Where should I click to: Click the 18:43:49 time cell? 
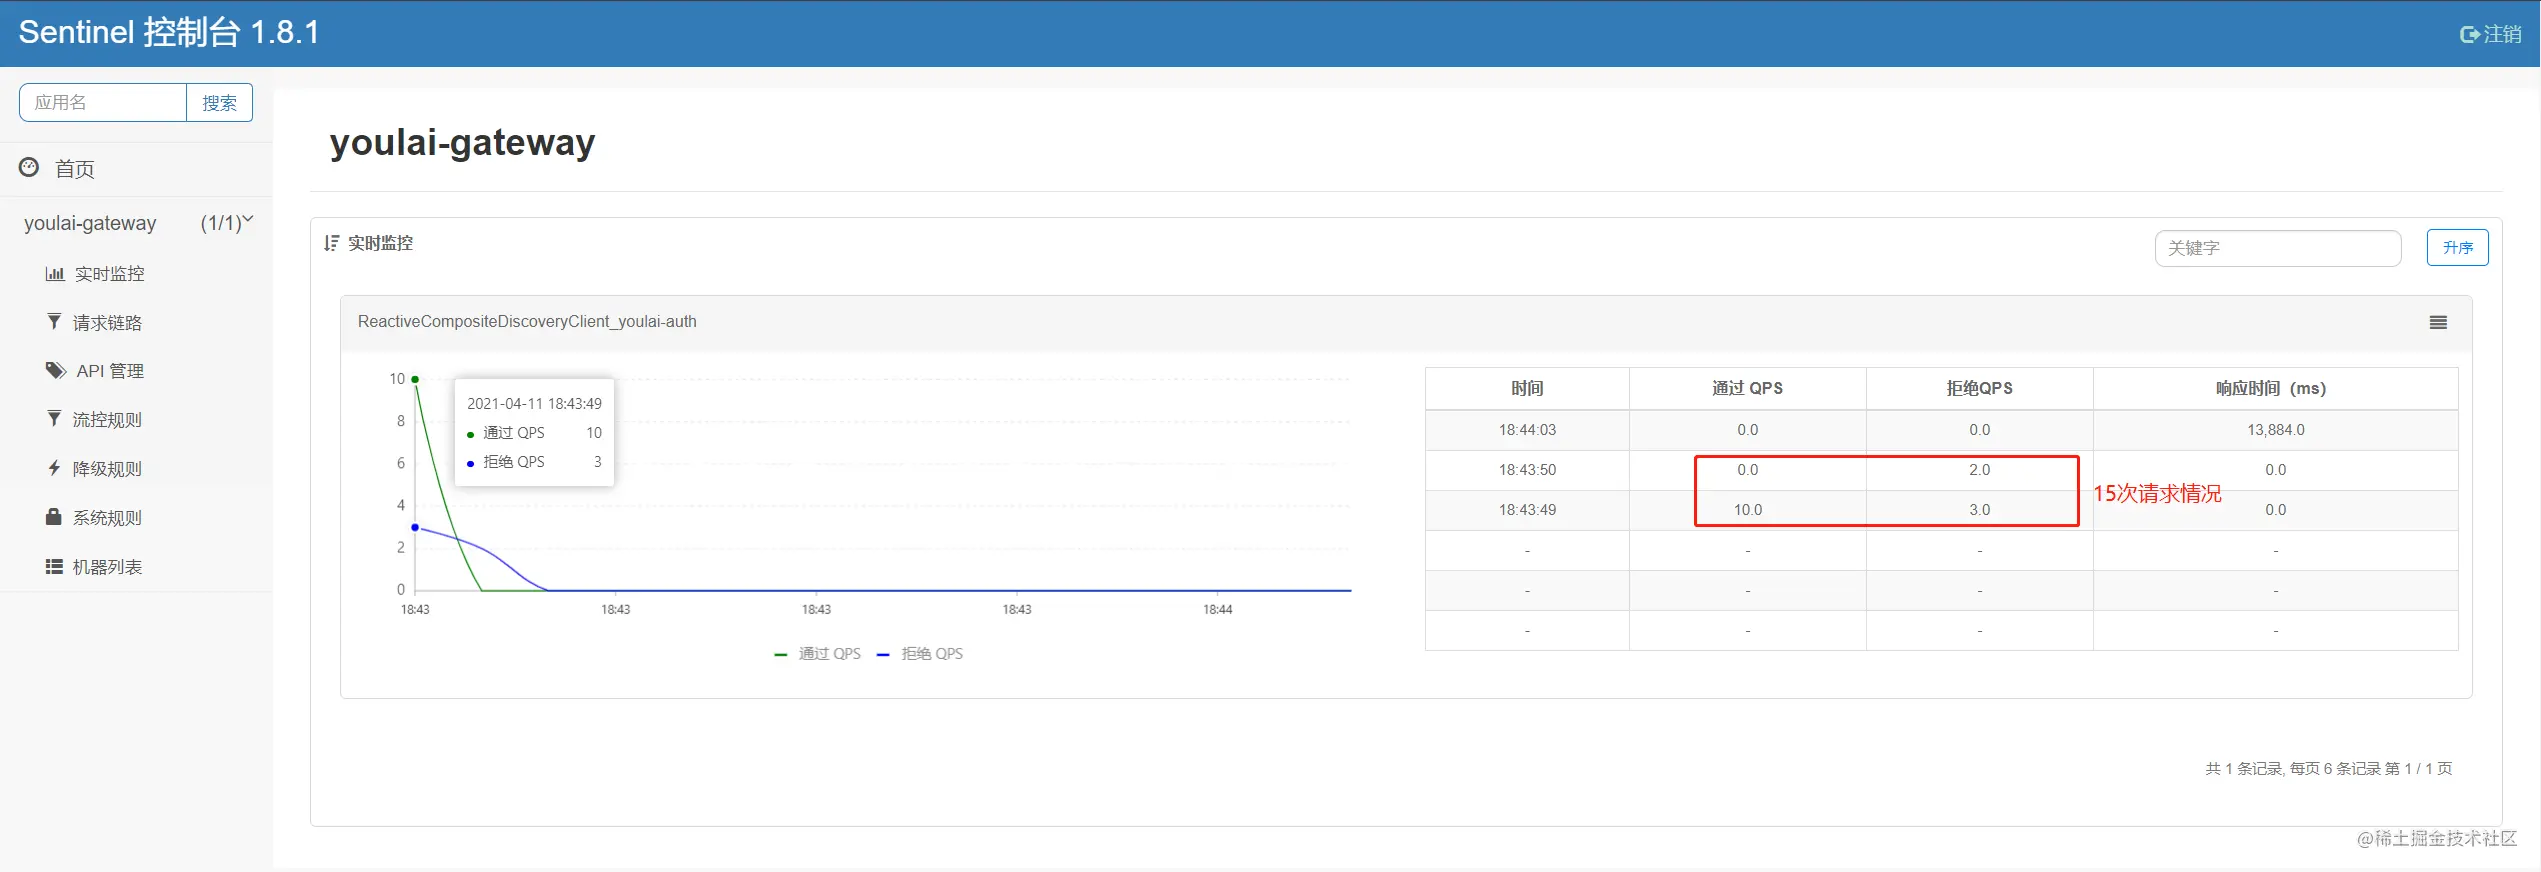tap(1527, 510)
